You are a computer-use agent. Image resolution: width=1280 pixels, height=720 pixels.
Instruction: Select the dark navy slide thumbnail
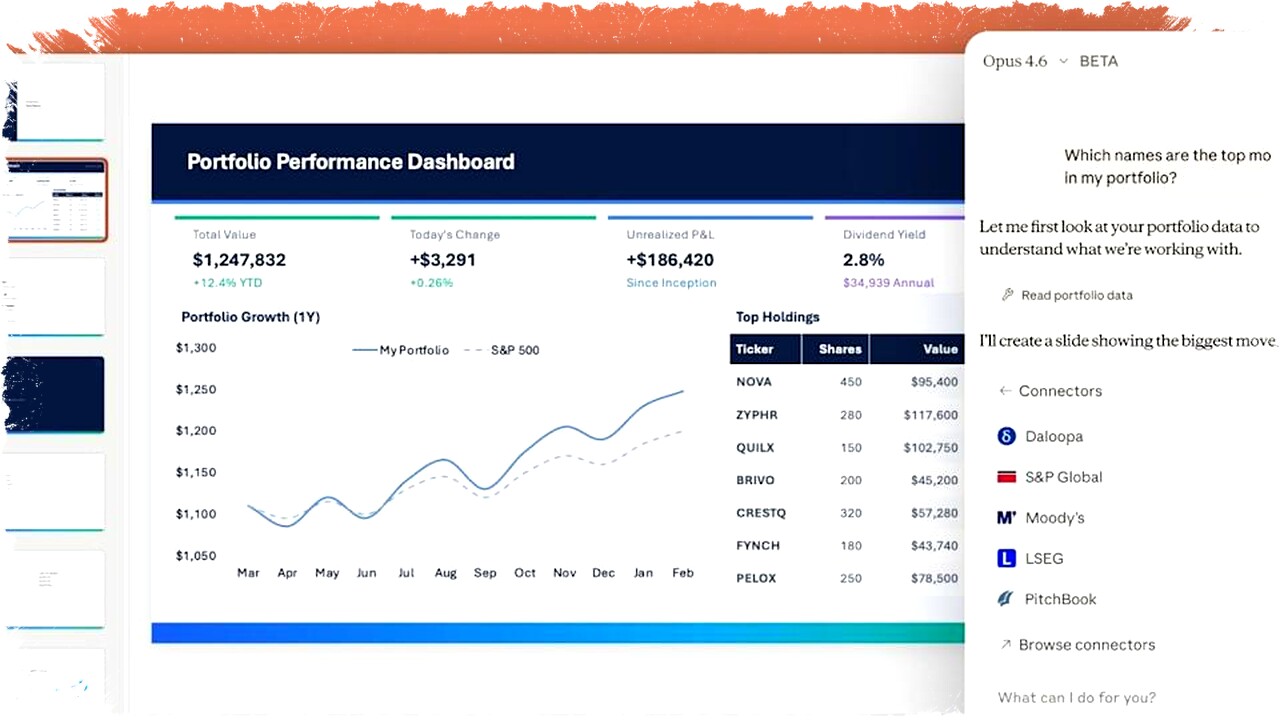click(53, 394)
